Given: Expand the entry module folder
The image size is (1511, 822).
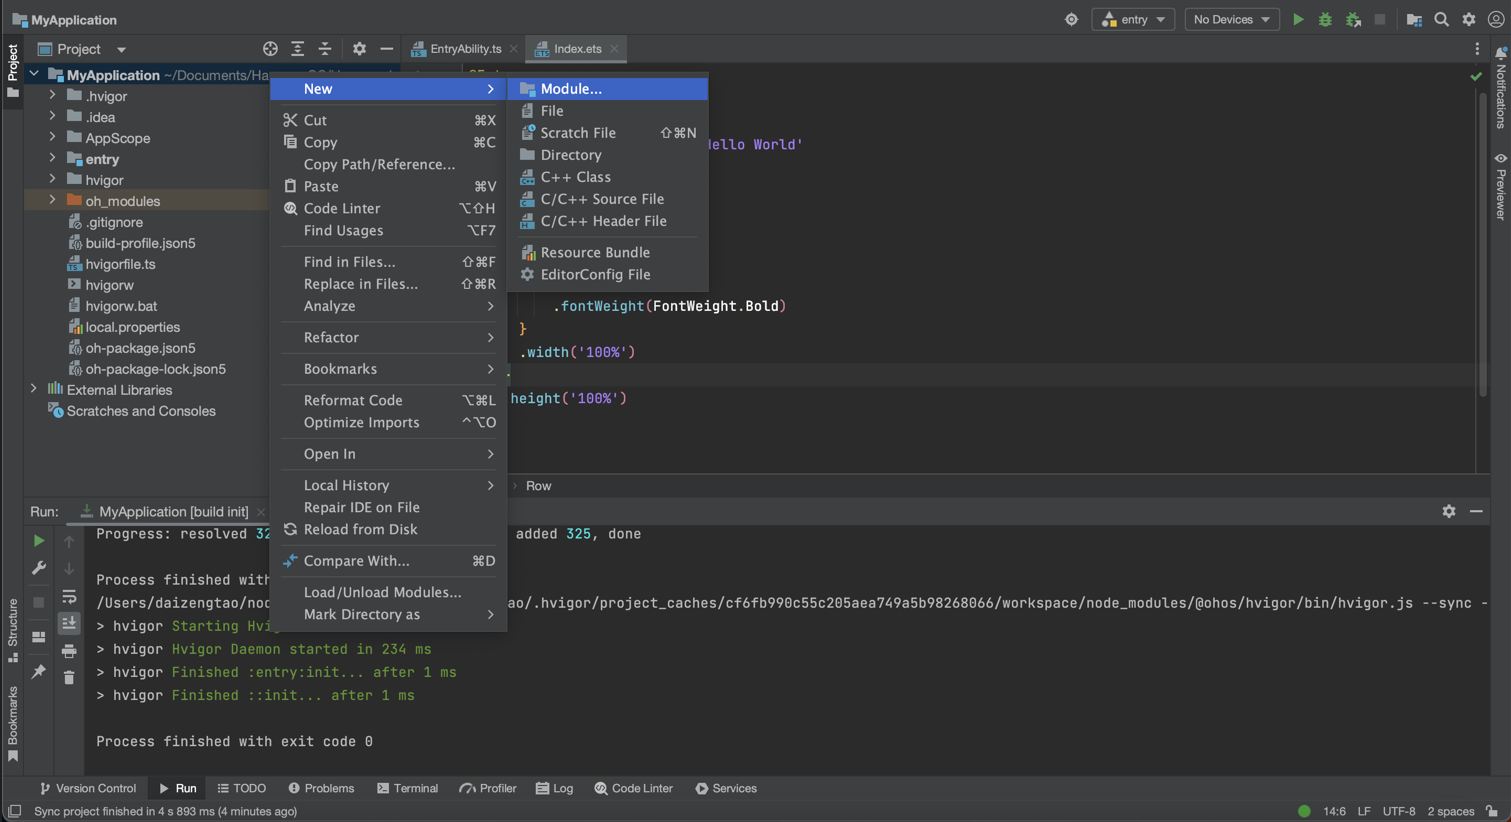Looking at the screenshot, I should click(52, 159).
